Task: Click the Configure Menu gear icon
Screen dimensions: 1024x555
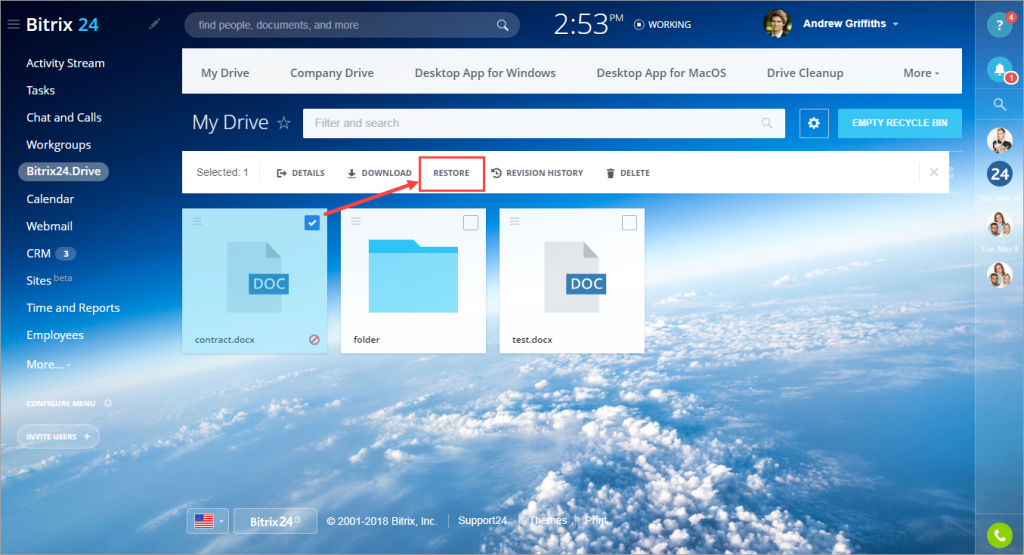Action: pos(108,404)
